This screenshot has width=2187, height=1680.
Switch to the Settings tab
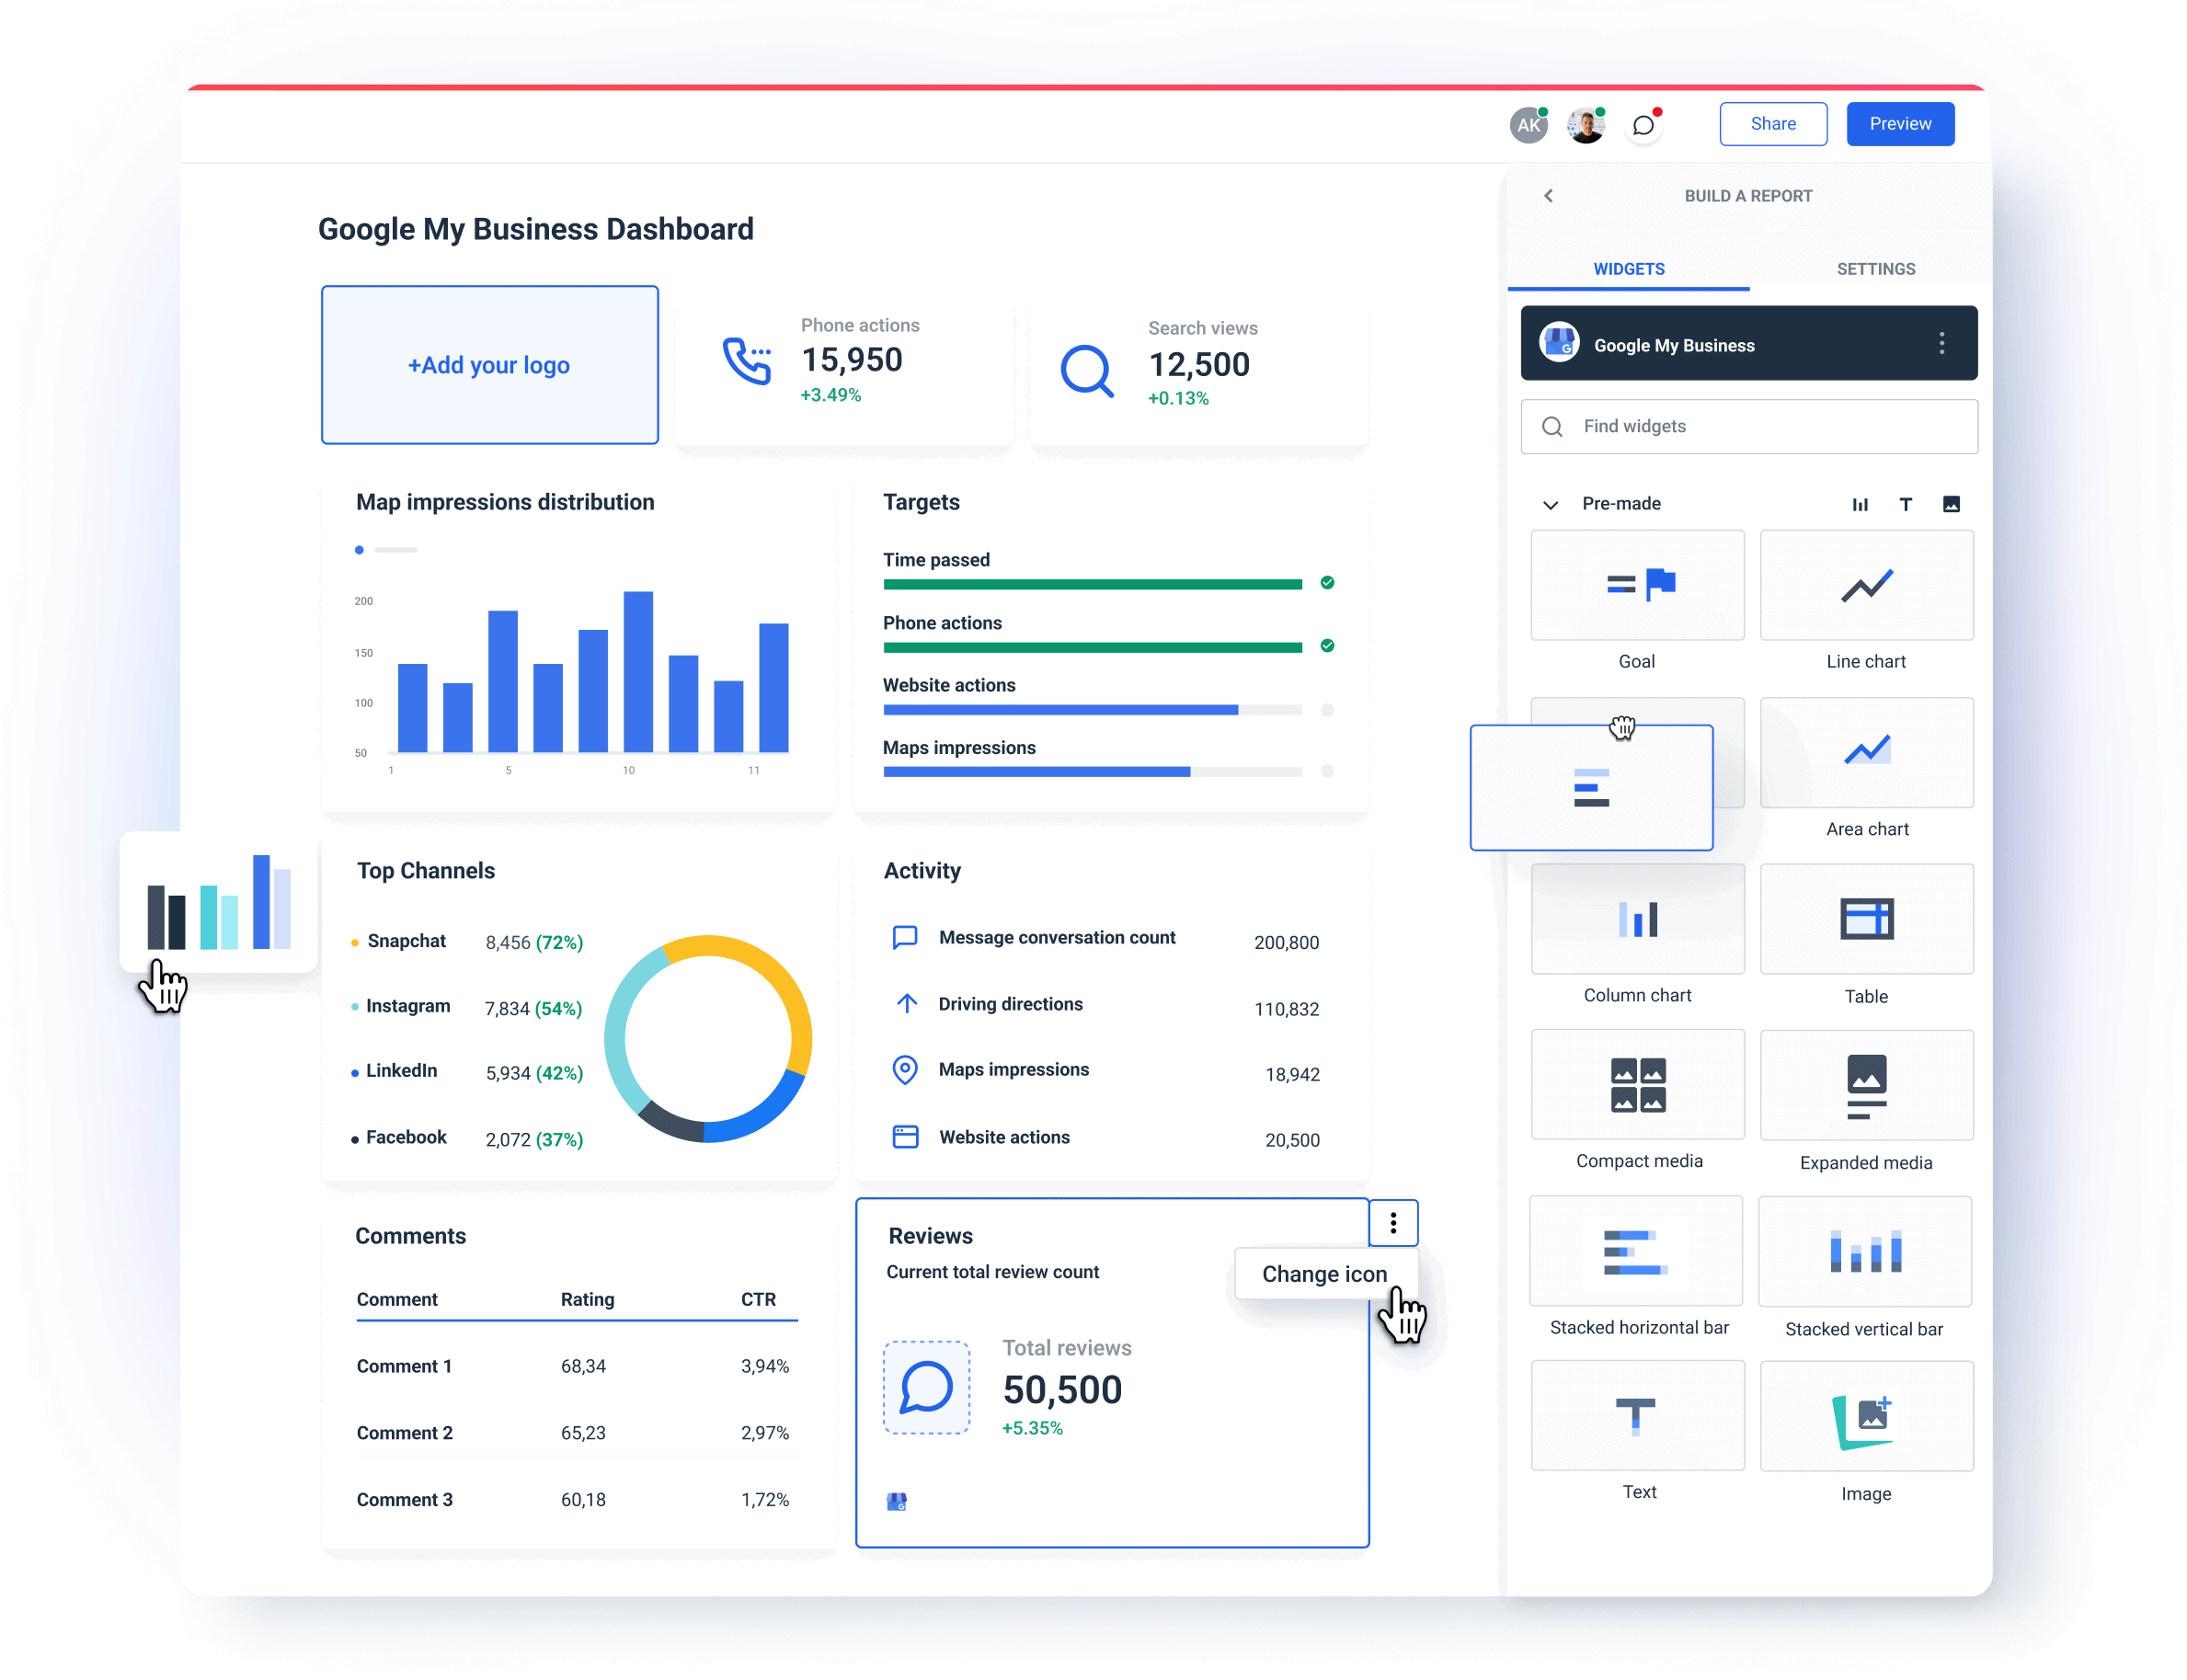pos(1875,268)
